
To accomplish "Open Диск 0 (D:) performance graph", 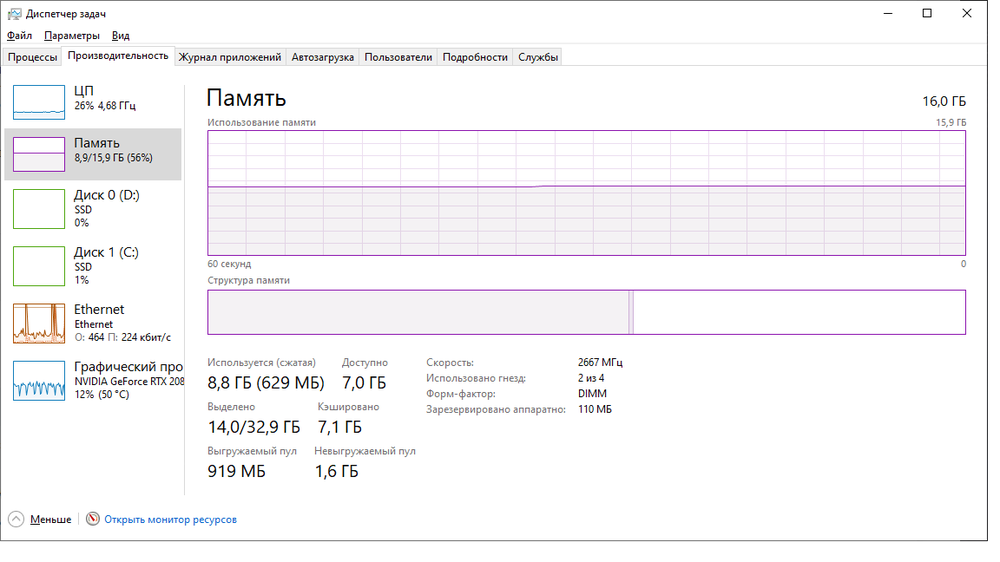I will pyautogui.click(x=38, y=209).
